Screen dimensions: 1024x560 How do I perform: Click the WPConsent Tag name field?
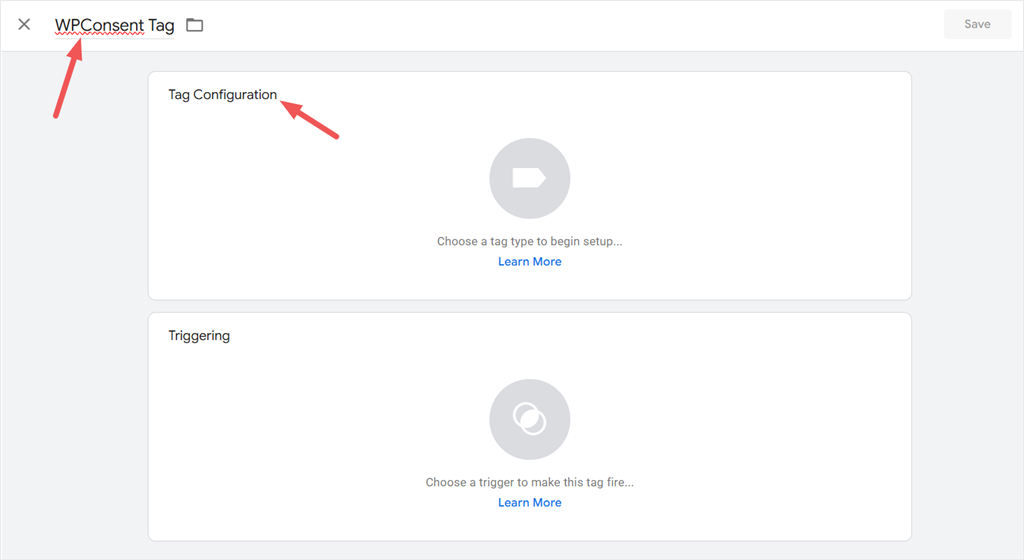tap(114, 25)
